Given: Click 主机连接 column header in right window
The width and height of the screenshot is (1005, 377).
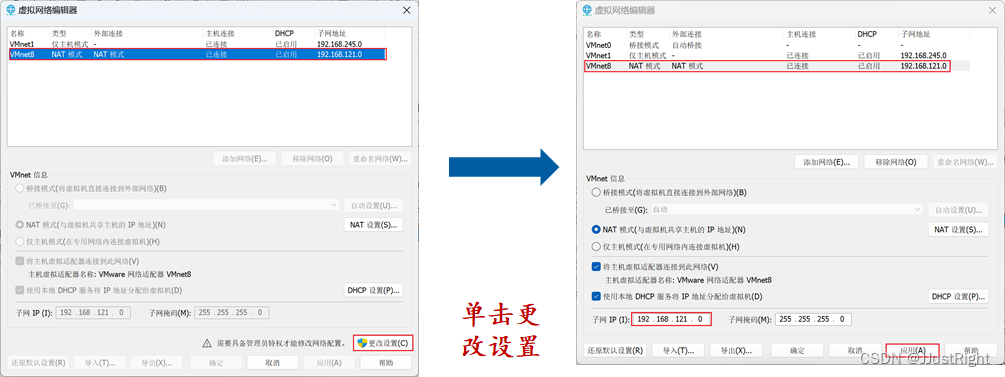Looking at the screenshot, I should click(802, 34).
